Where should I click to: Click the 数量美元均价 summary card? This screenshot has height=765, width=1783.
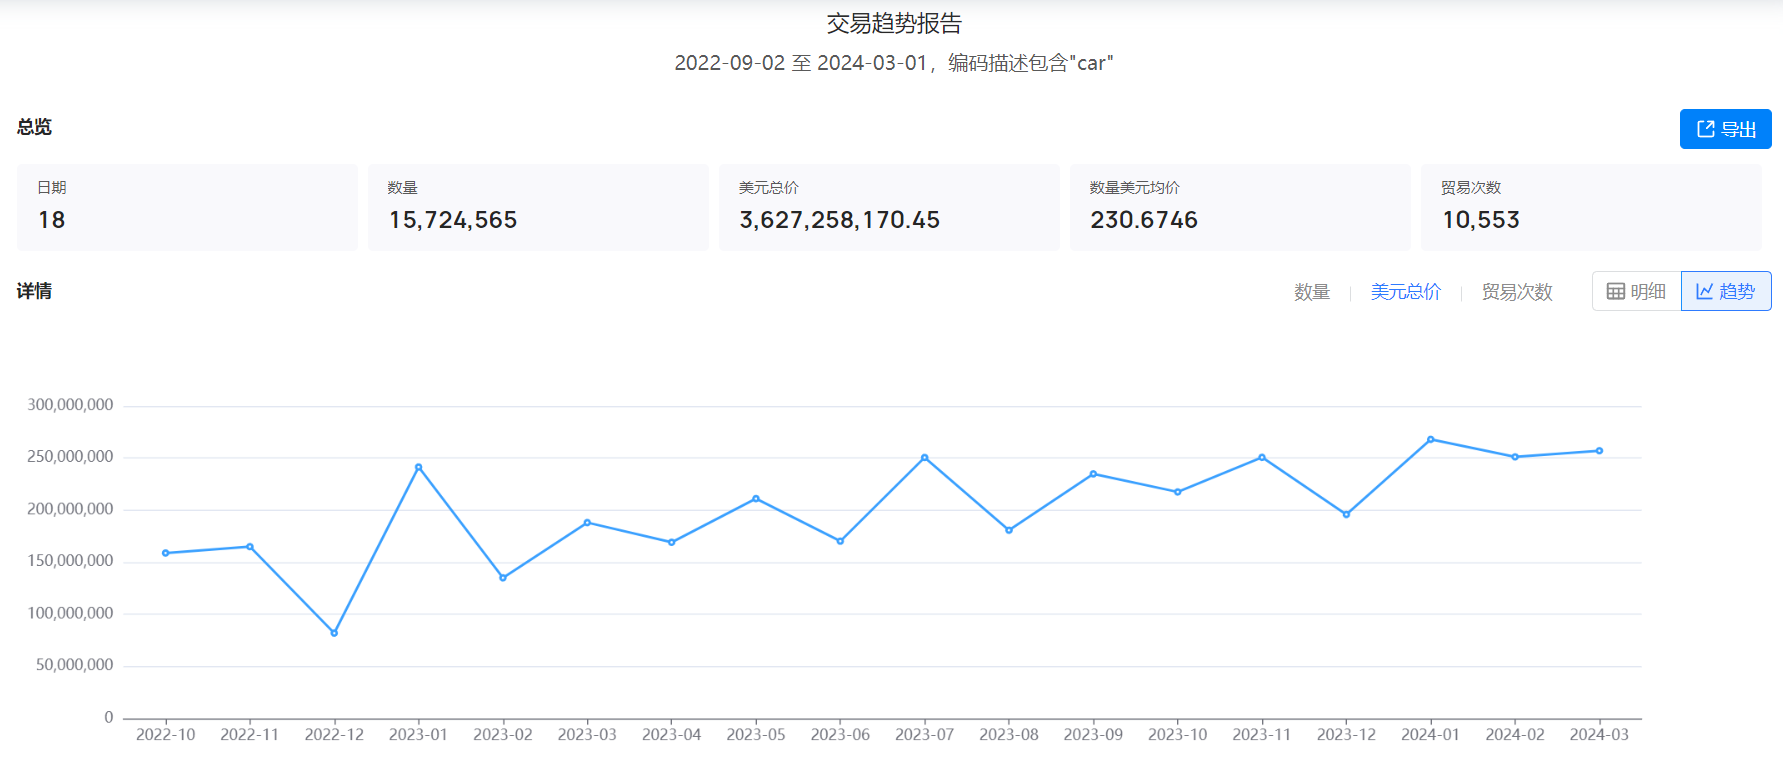click(1239, 207)
